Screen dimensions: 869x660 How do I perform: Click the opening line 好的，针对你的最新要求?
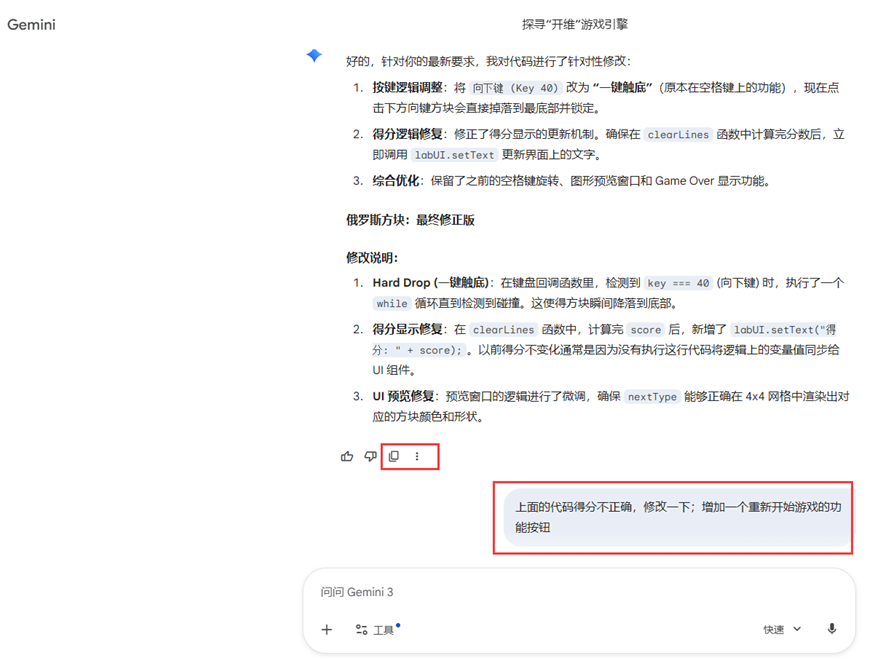click(488, 61)
